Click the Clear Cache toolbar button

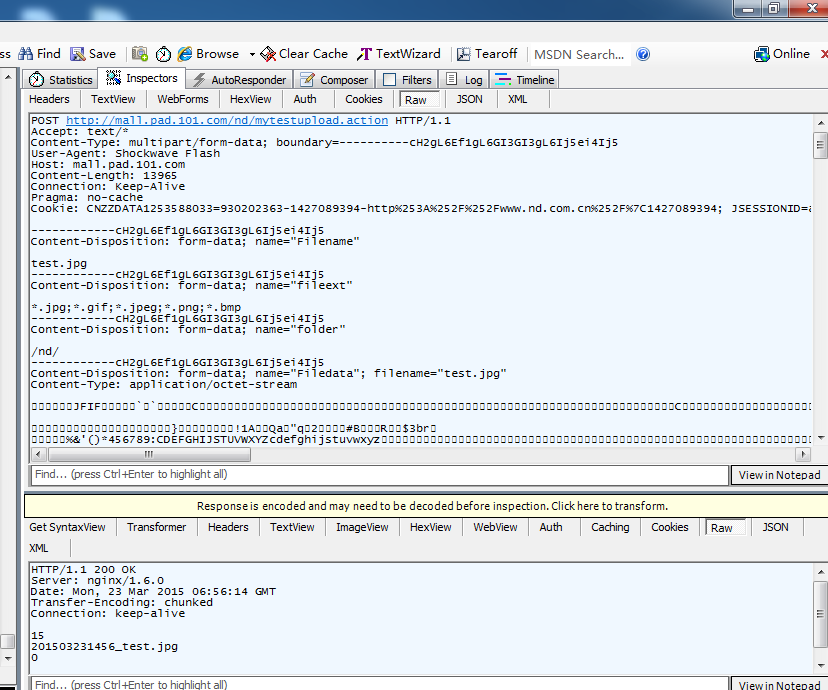click(x=304, y=54)
